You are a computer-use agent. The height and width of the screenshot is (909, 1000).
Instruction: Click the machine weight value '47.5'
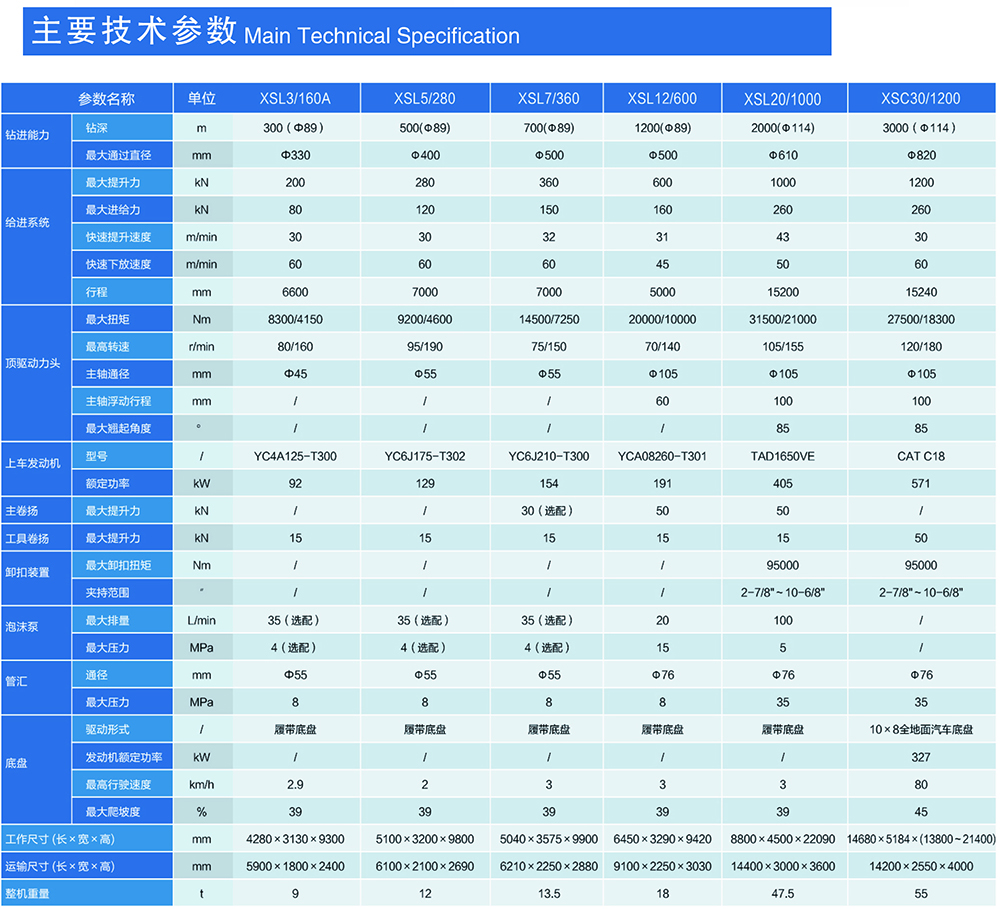783,894
